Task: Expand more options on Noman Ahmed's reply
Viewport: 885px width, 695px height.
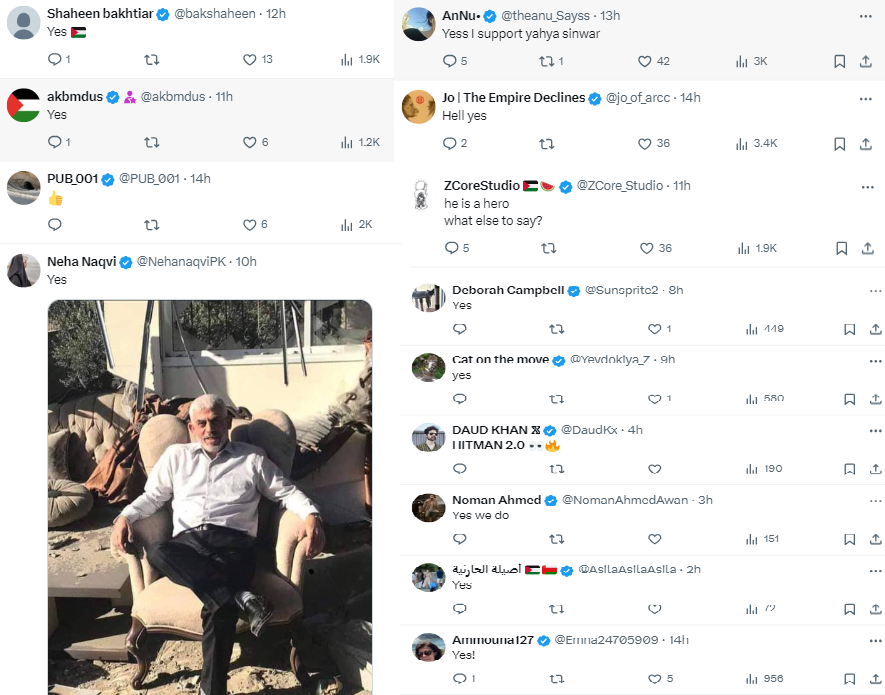Action: [x=875, y=500]
